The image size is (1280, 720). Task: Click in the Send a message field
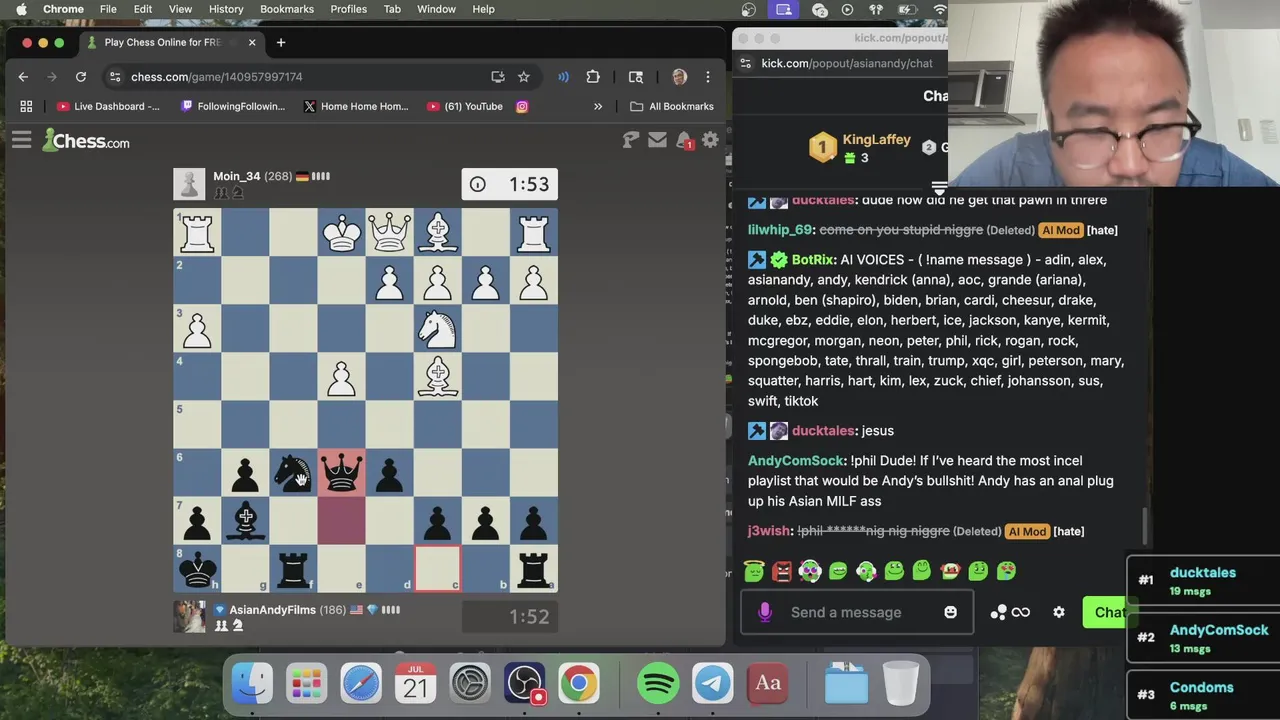click(856, 612)
